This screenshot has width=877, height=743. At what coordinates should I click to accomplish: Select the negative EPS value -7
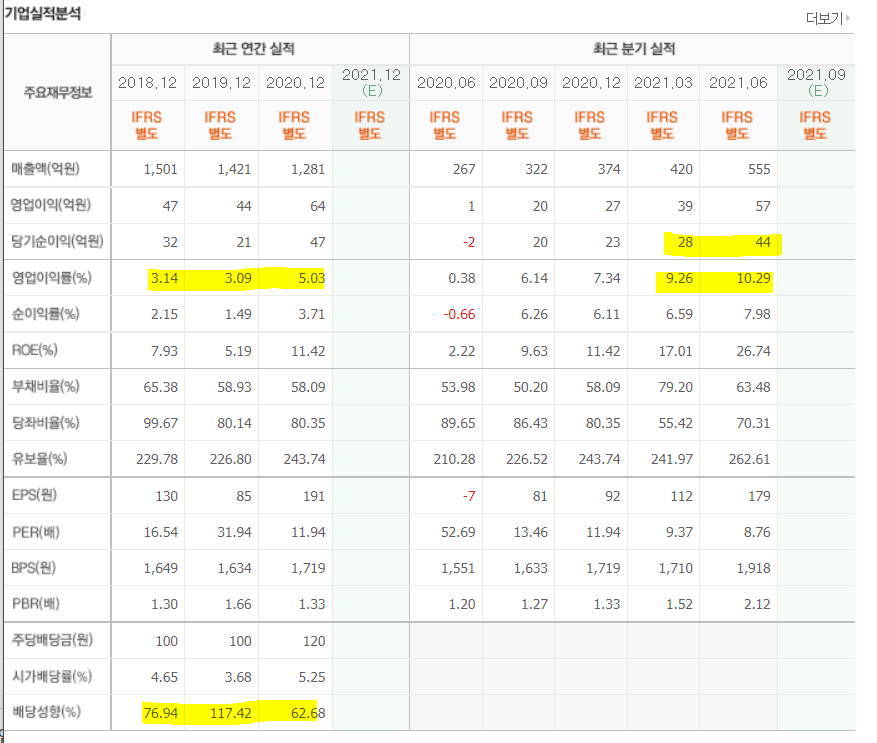click(469, 496)
